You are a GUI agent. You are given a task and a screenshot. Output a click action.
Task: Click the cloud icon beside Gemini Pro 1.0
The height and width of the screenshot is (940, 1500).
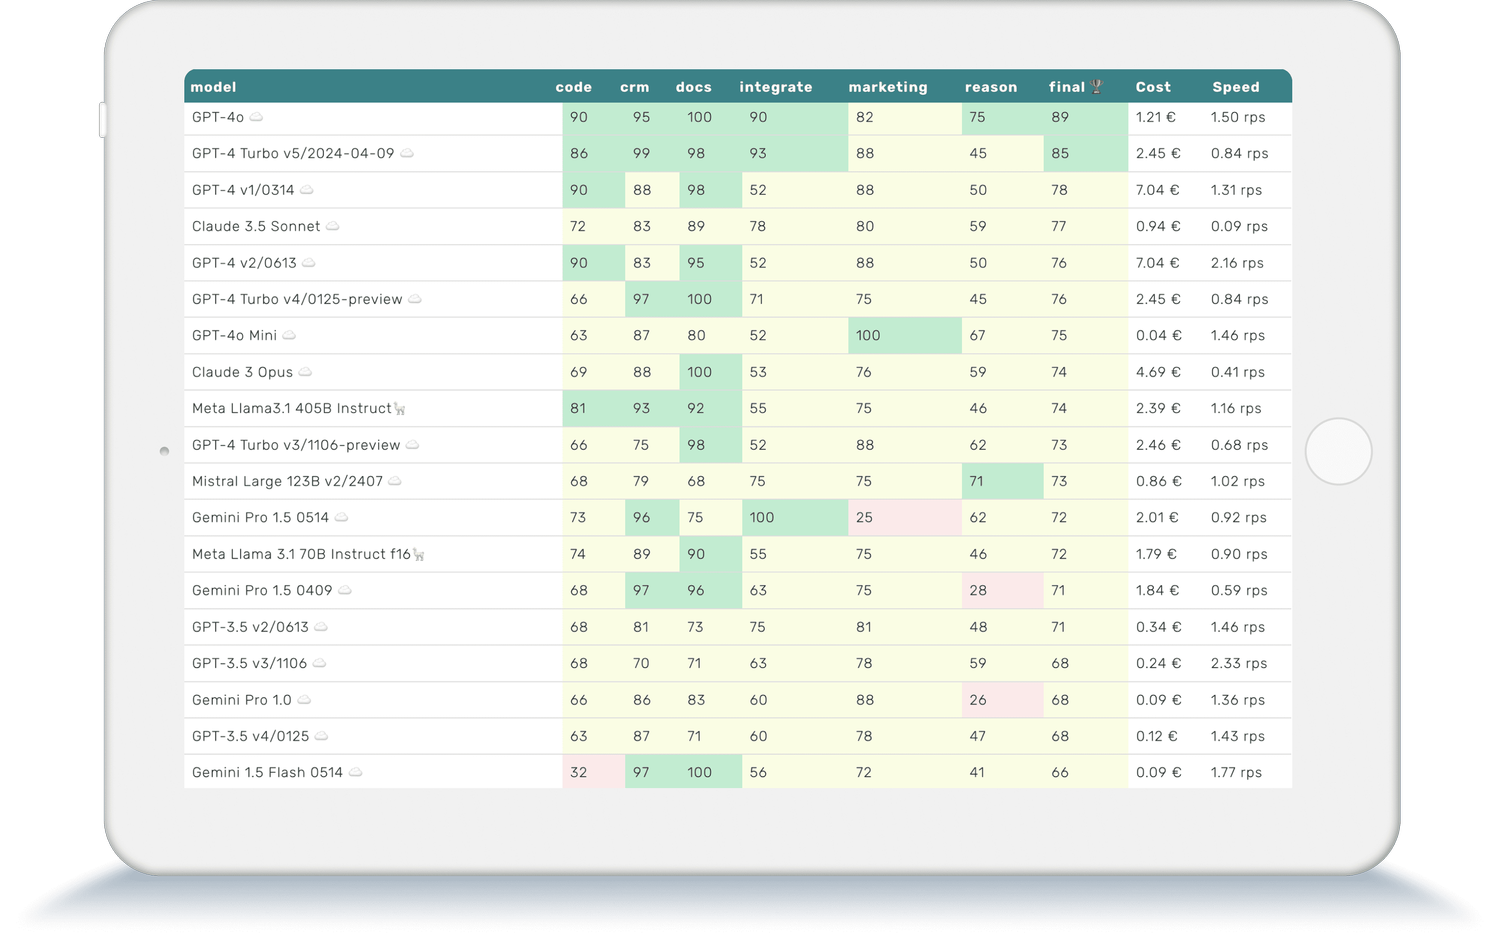point(303,700)
